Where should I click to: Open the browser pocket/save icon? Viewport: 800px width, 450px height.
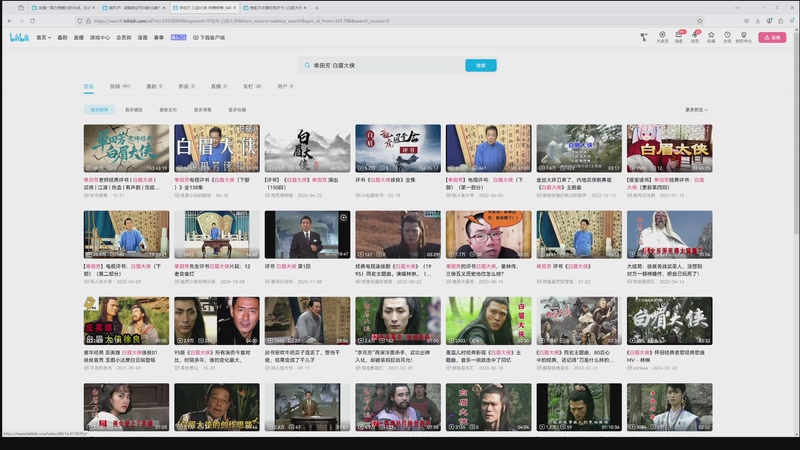click(x=746, y=21)
